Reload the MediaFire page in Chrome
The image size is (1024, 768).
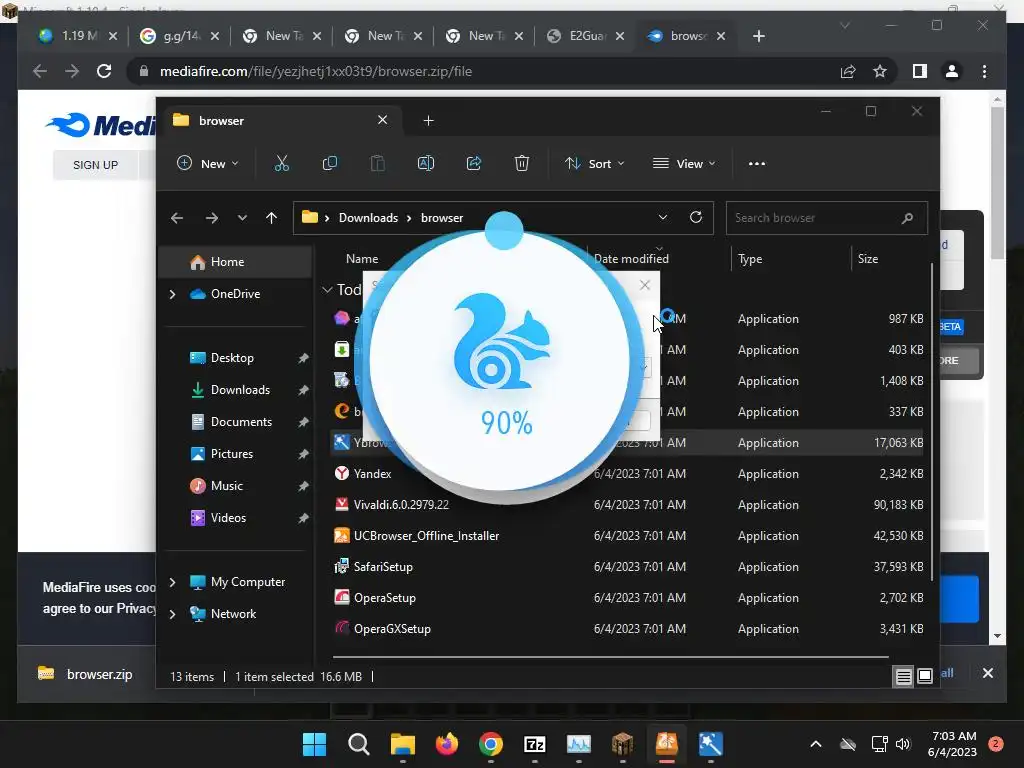(104, 71)
